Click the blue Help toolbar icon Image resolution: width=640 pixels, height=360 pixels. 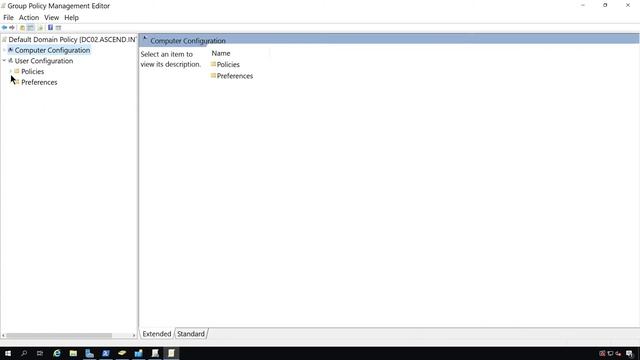click(x=50, y=28)
